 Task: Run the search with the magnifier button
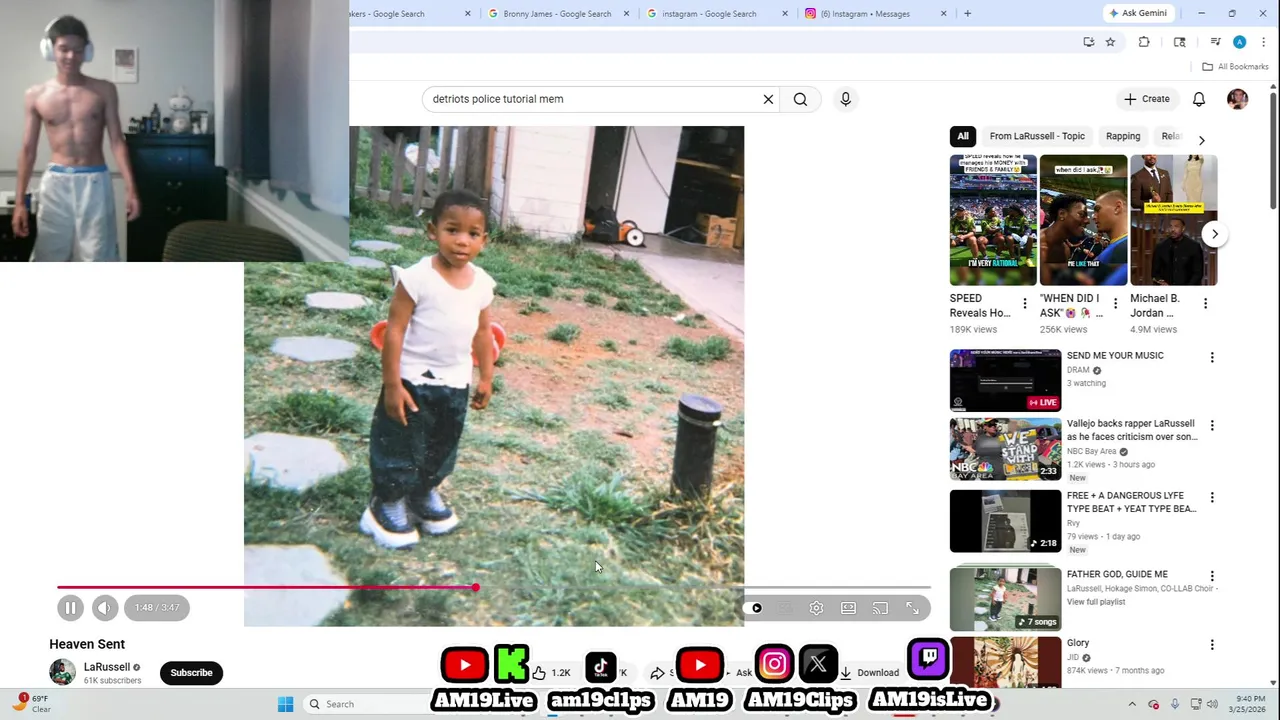[x=800, y=99]
